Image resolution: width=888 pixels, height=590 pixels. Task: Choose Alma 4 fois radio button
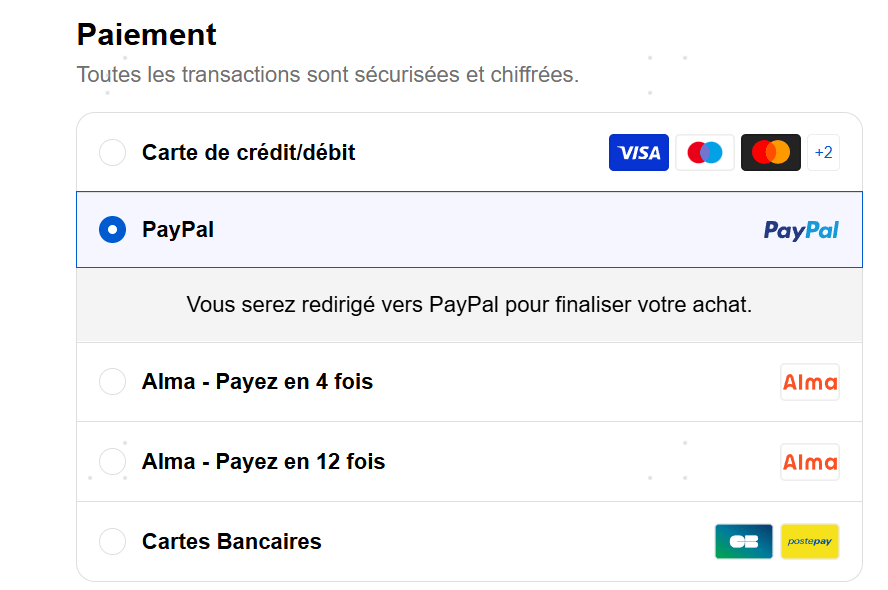tap(113, 382)
